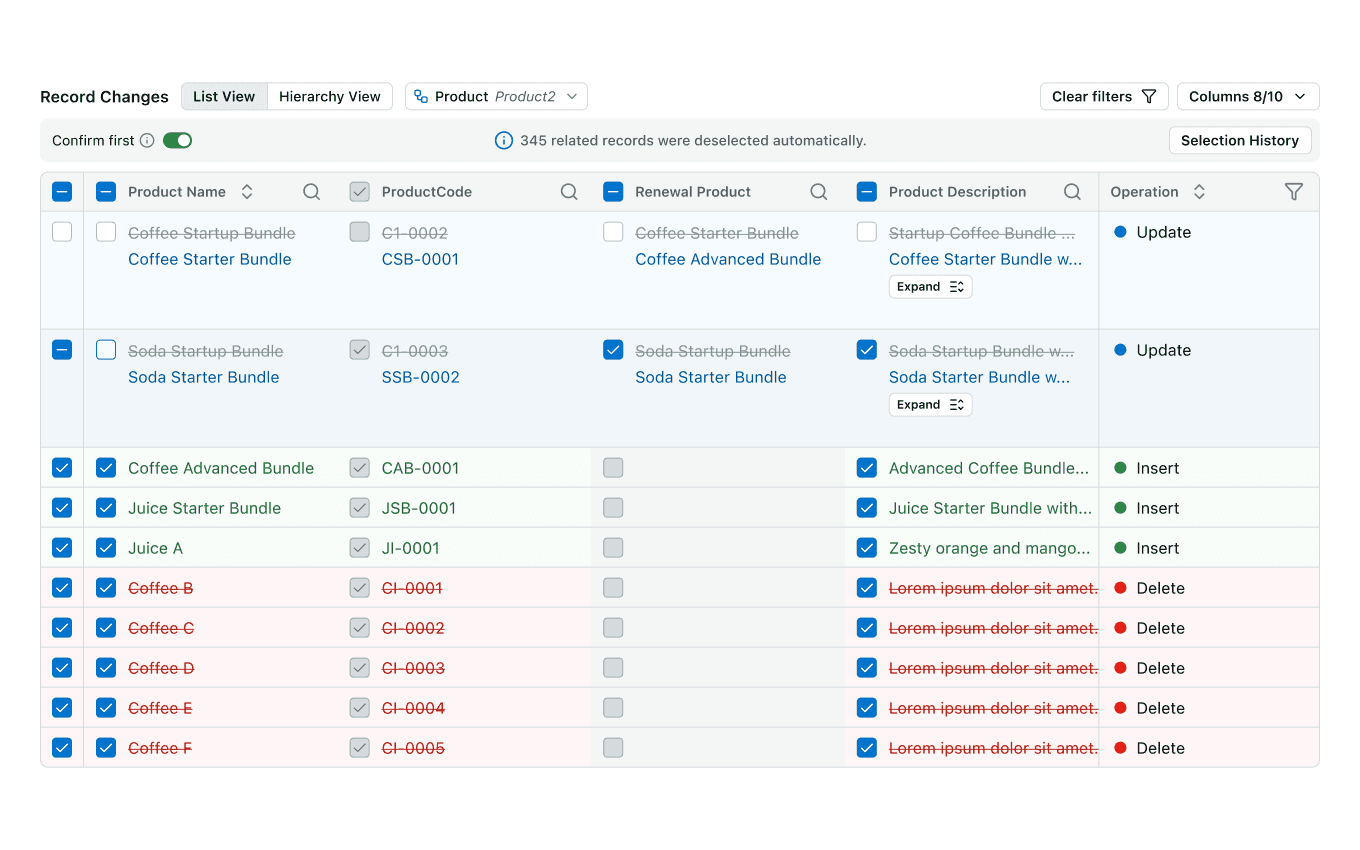Switch to Hierarchy View tab
Viewport: 1360px width, 850px height.
330,96
